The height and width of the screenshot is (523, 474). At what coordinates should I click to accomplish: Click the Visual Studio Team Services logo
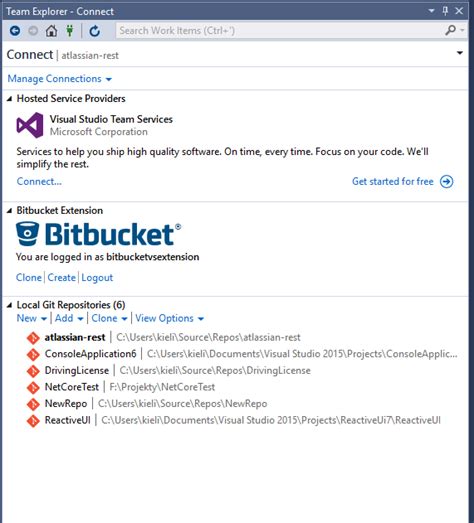(x=30, y=125)
